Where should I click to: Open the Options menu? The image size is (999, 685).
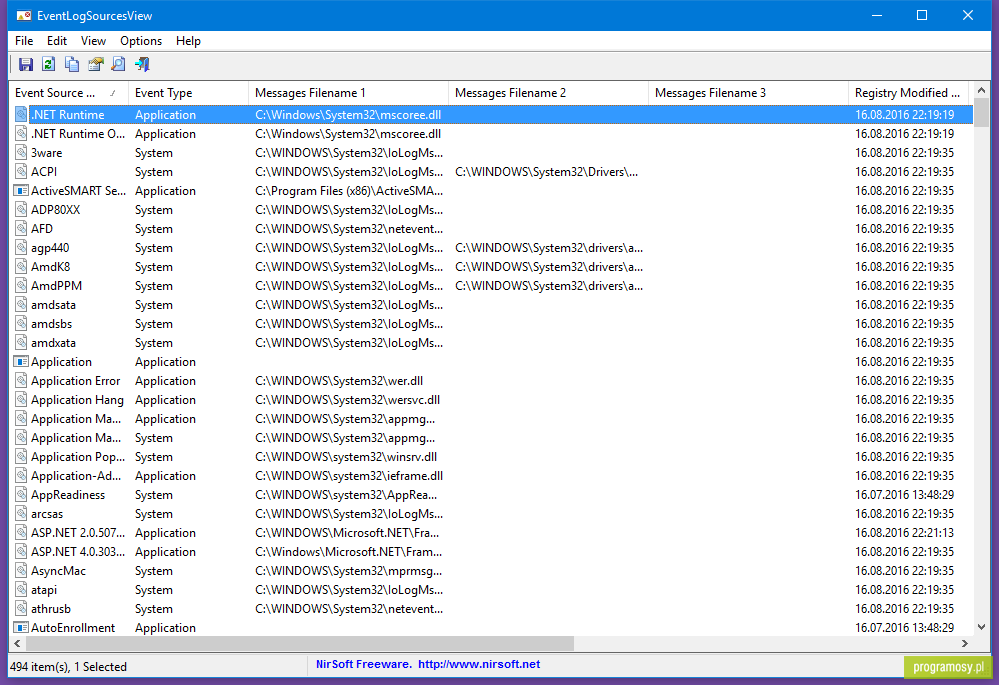pos(141,41)
